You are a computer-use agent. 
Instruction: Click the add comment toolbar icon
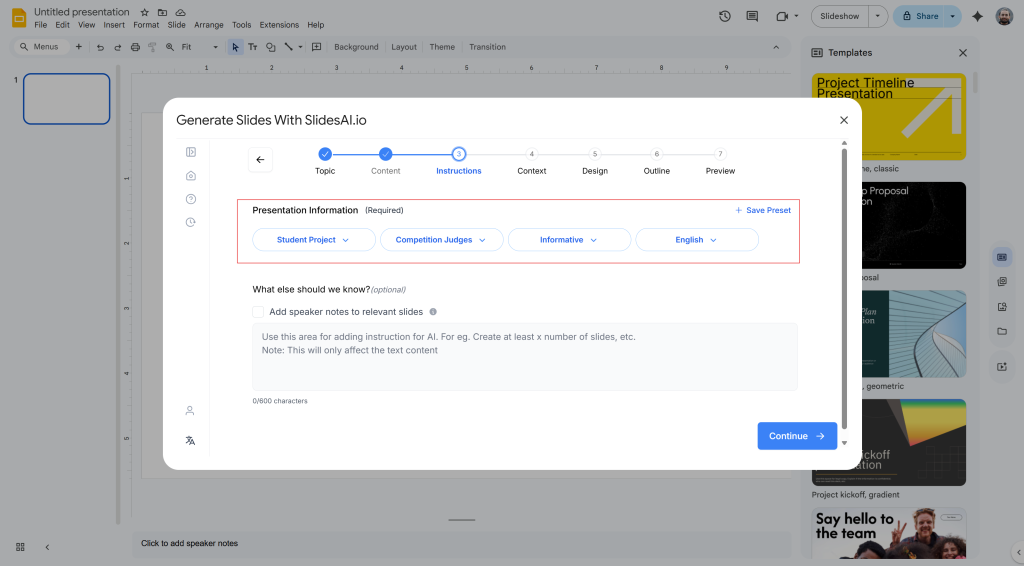tap(317, 47)
